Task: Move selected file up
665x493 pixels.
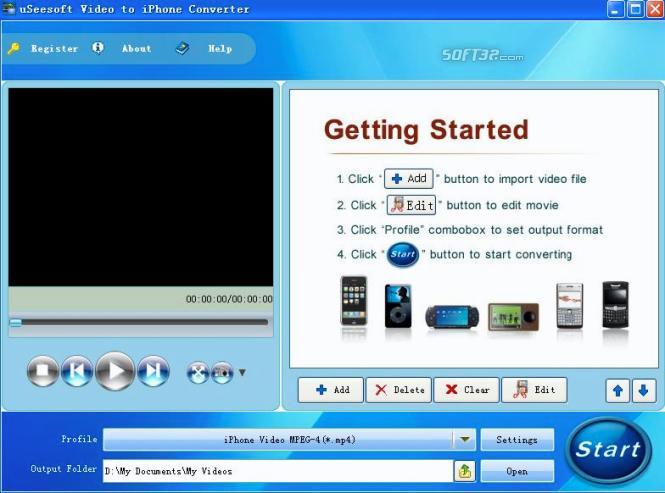Action: point(618,390)
